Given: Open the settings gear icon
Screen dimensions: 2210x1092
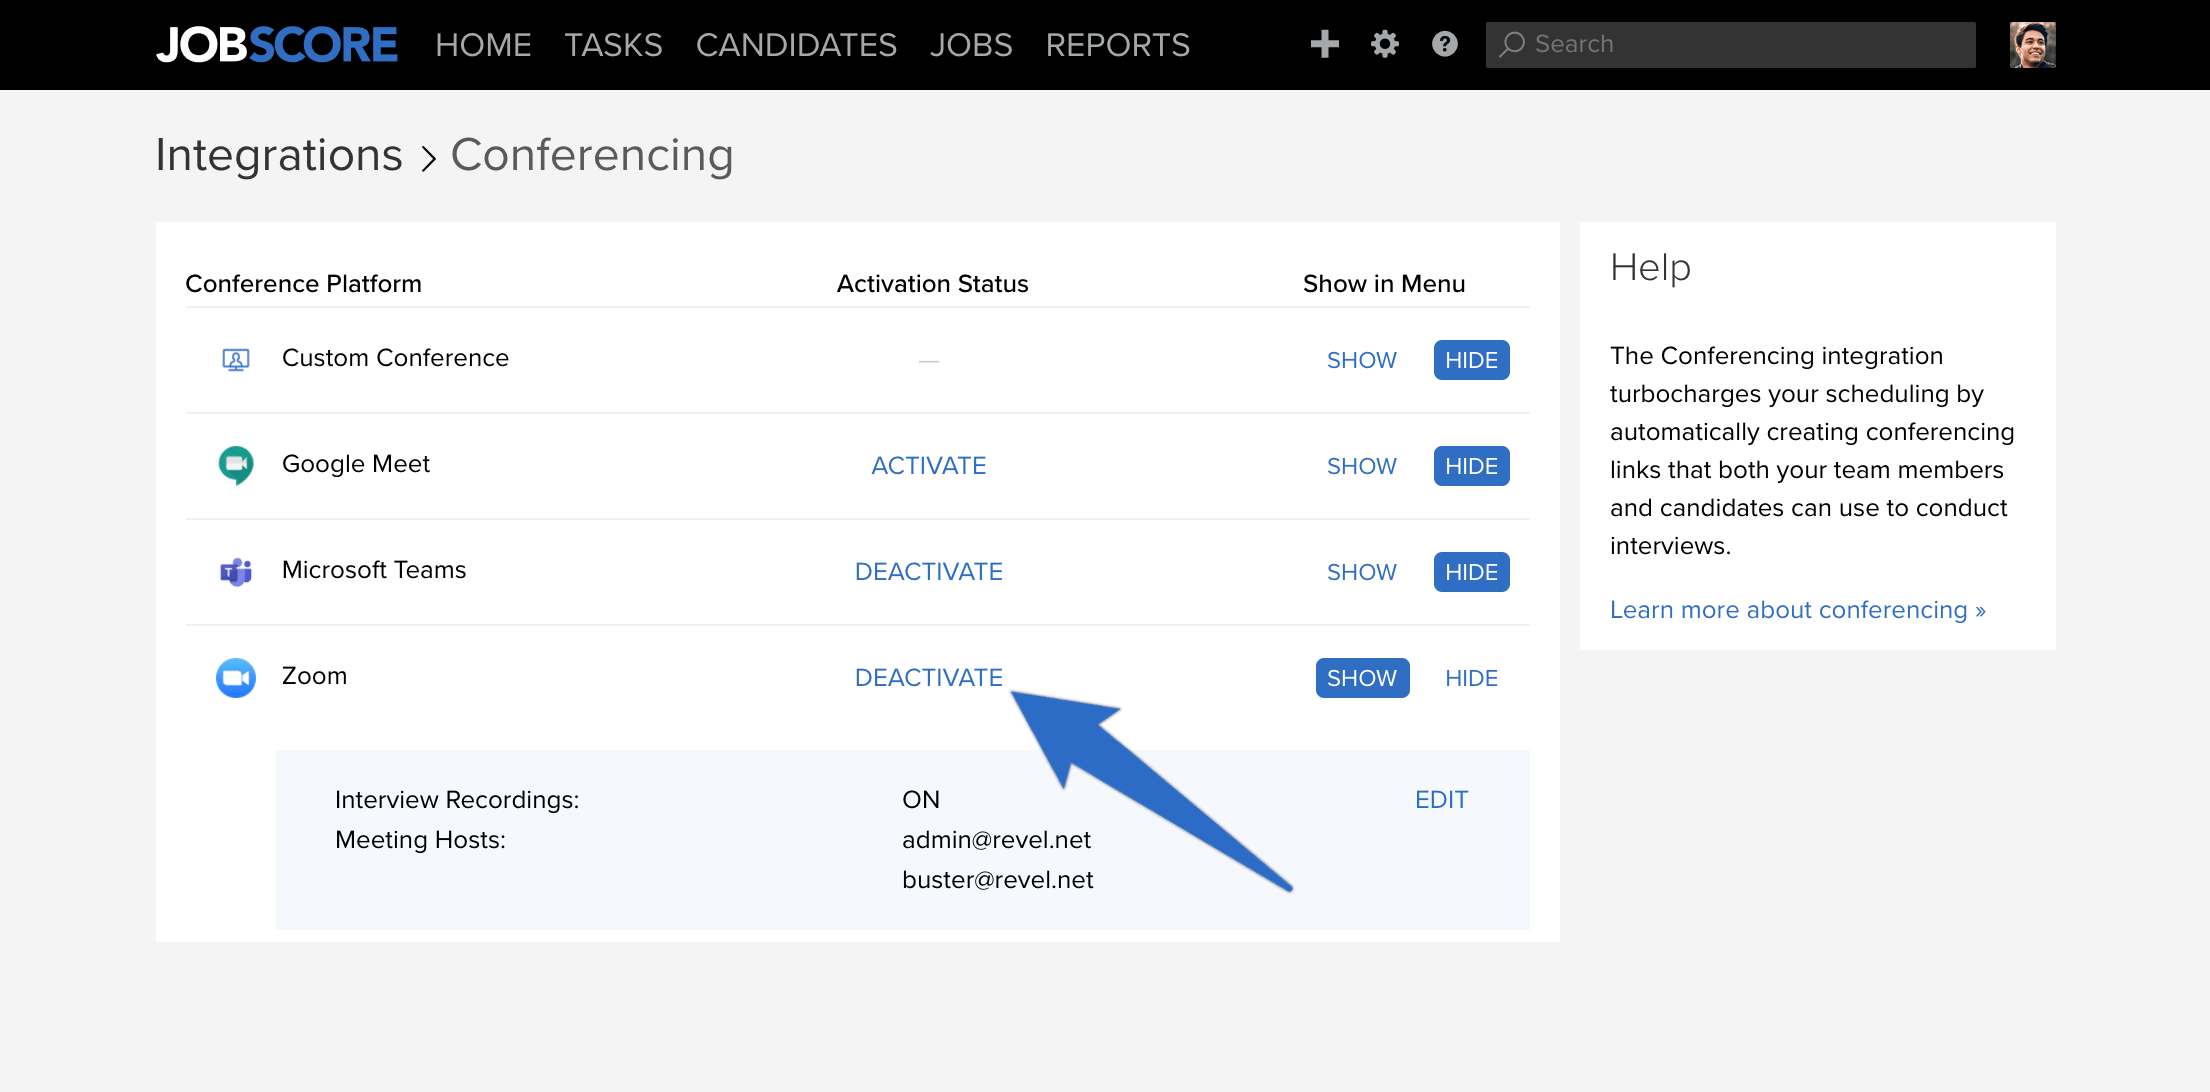Looking at the screenshot, I should pos(1384,44).
